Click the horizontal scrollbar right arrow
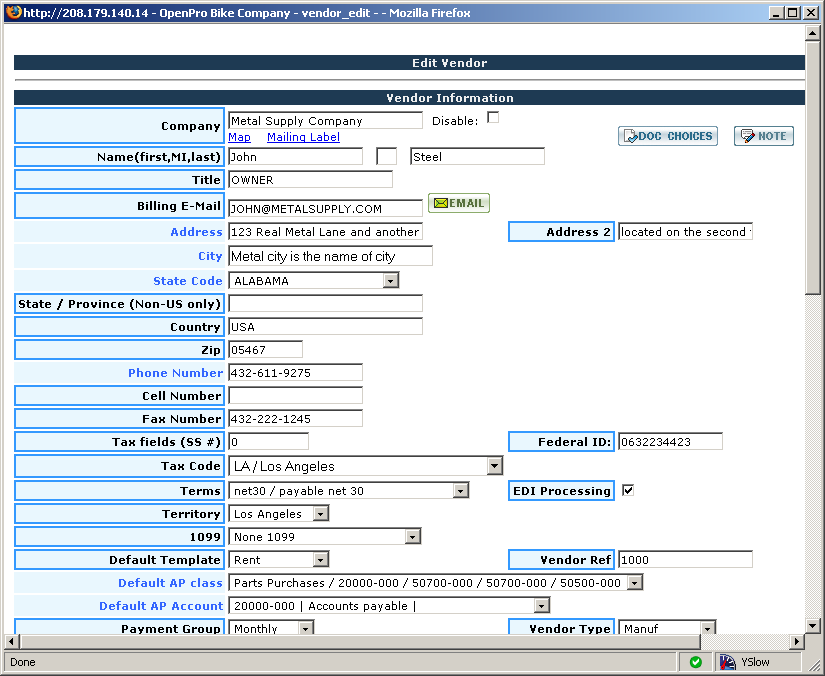Image resolution: width=825 pixels, height=676 pixels. click(x=797, y=641)
